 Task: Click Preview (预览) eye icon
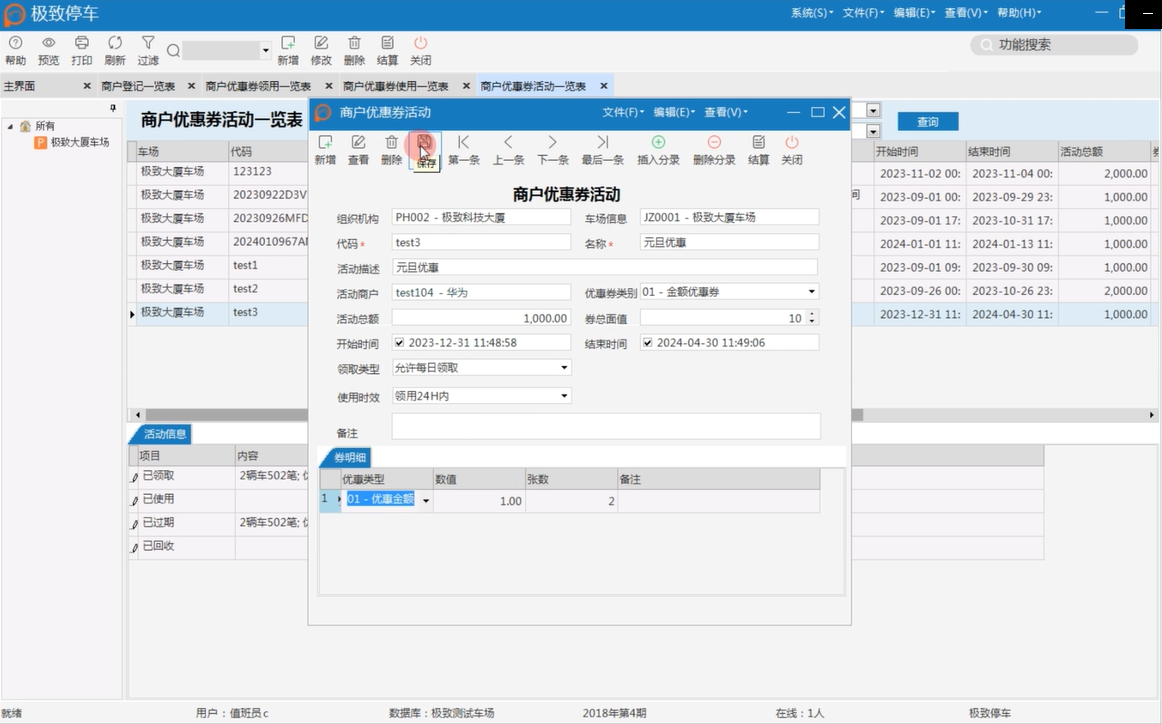[x=48, y=43]
